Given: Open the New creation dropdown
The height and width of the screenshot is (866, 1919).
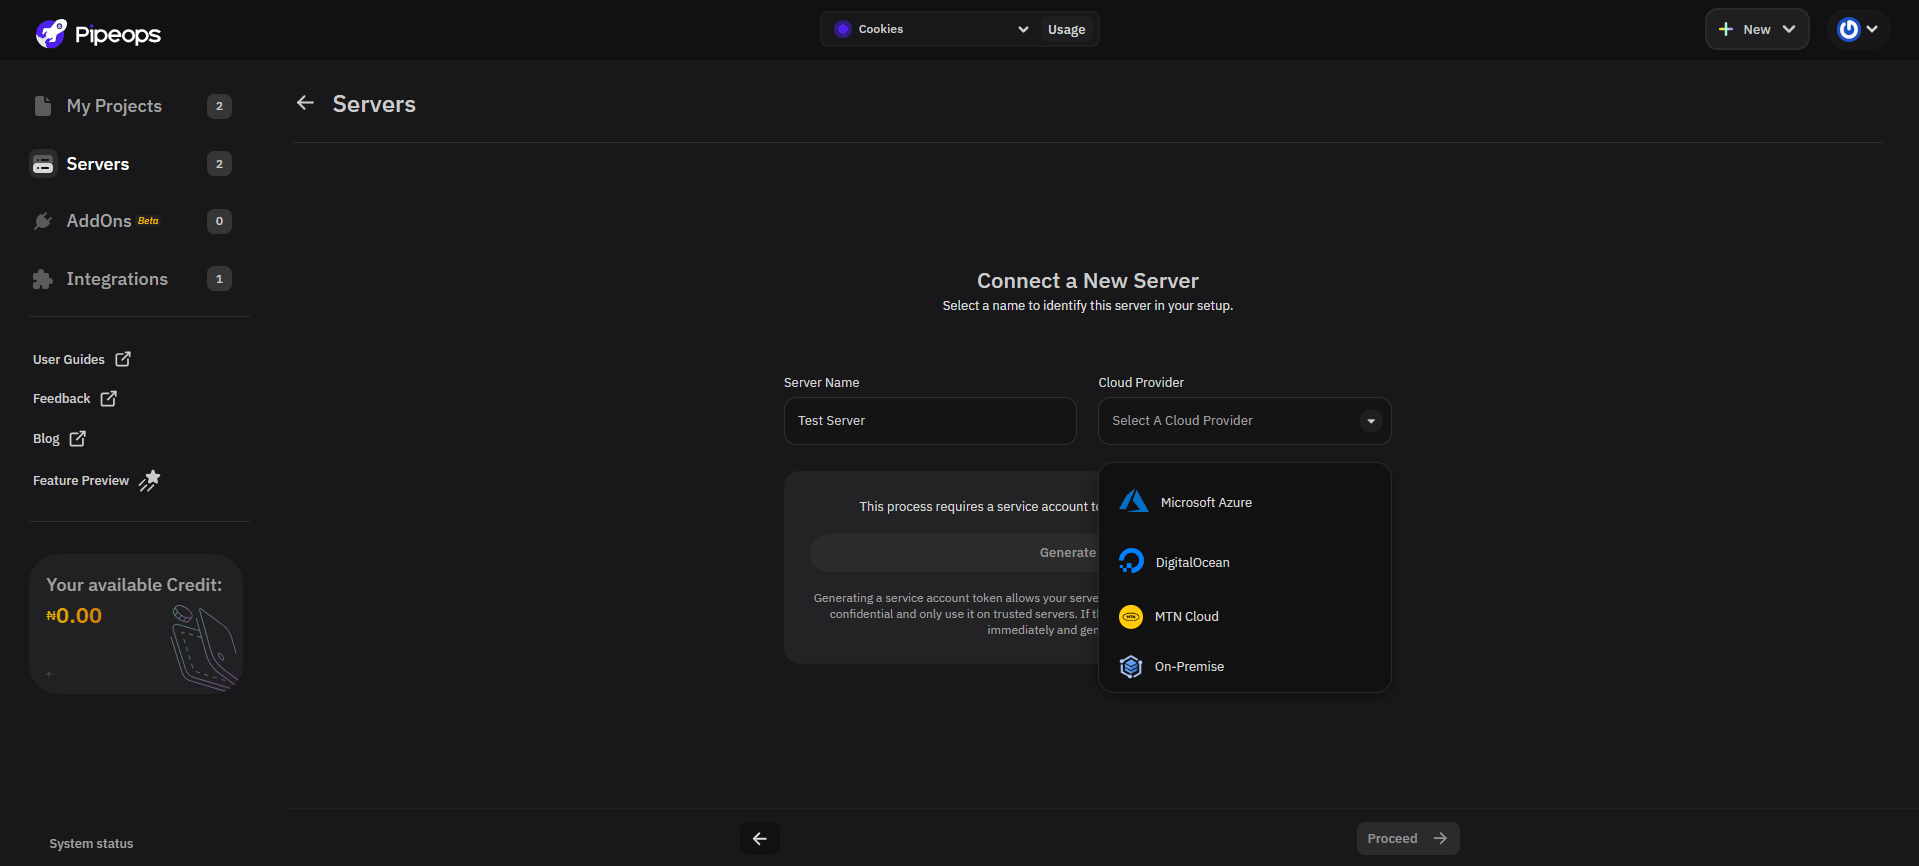Looking at the screenshot, I should pyautogui.click(x=1756, y=29).
